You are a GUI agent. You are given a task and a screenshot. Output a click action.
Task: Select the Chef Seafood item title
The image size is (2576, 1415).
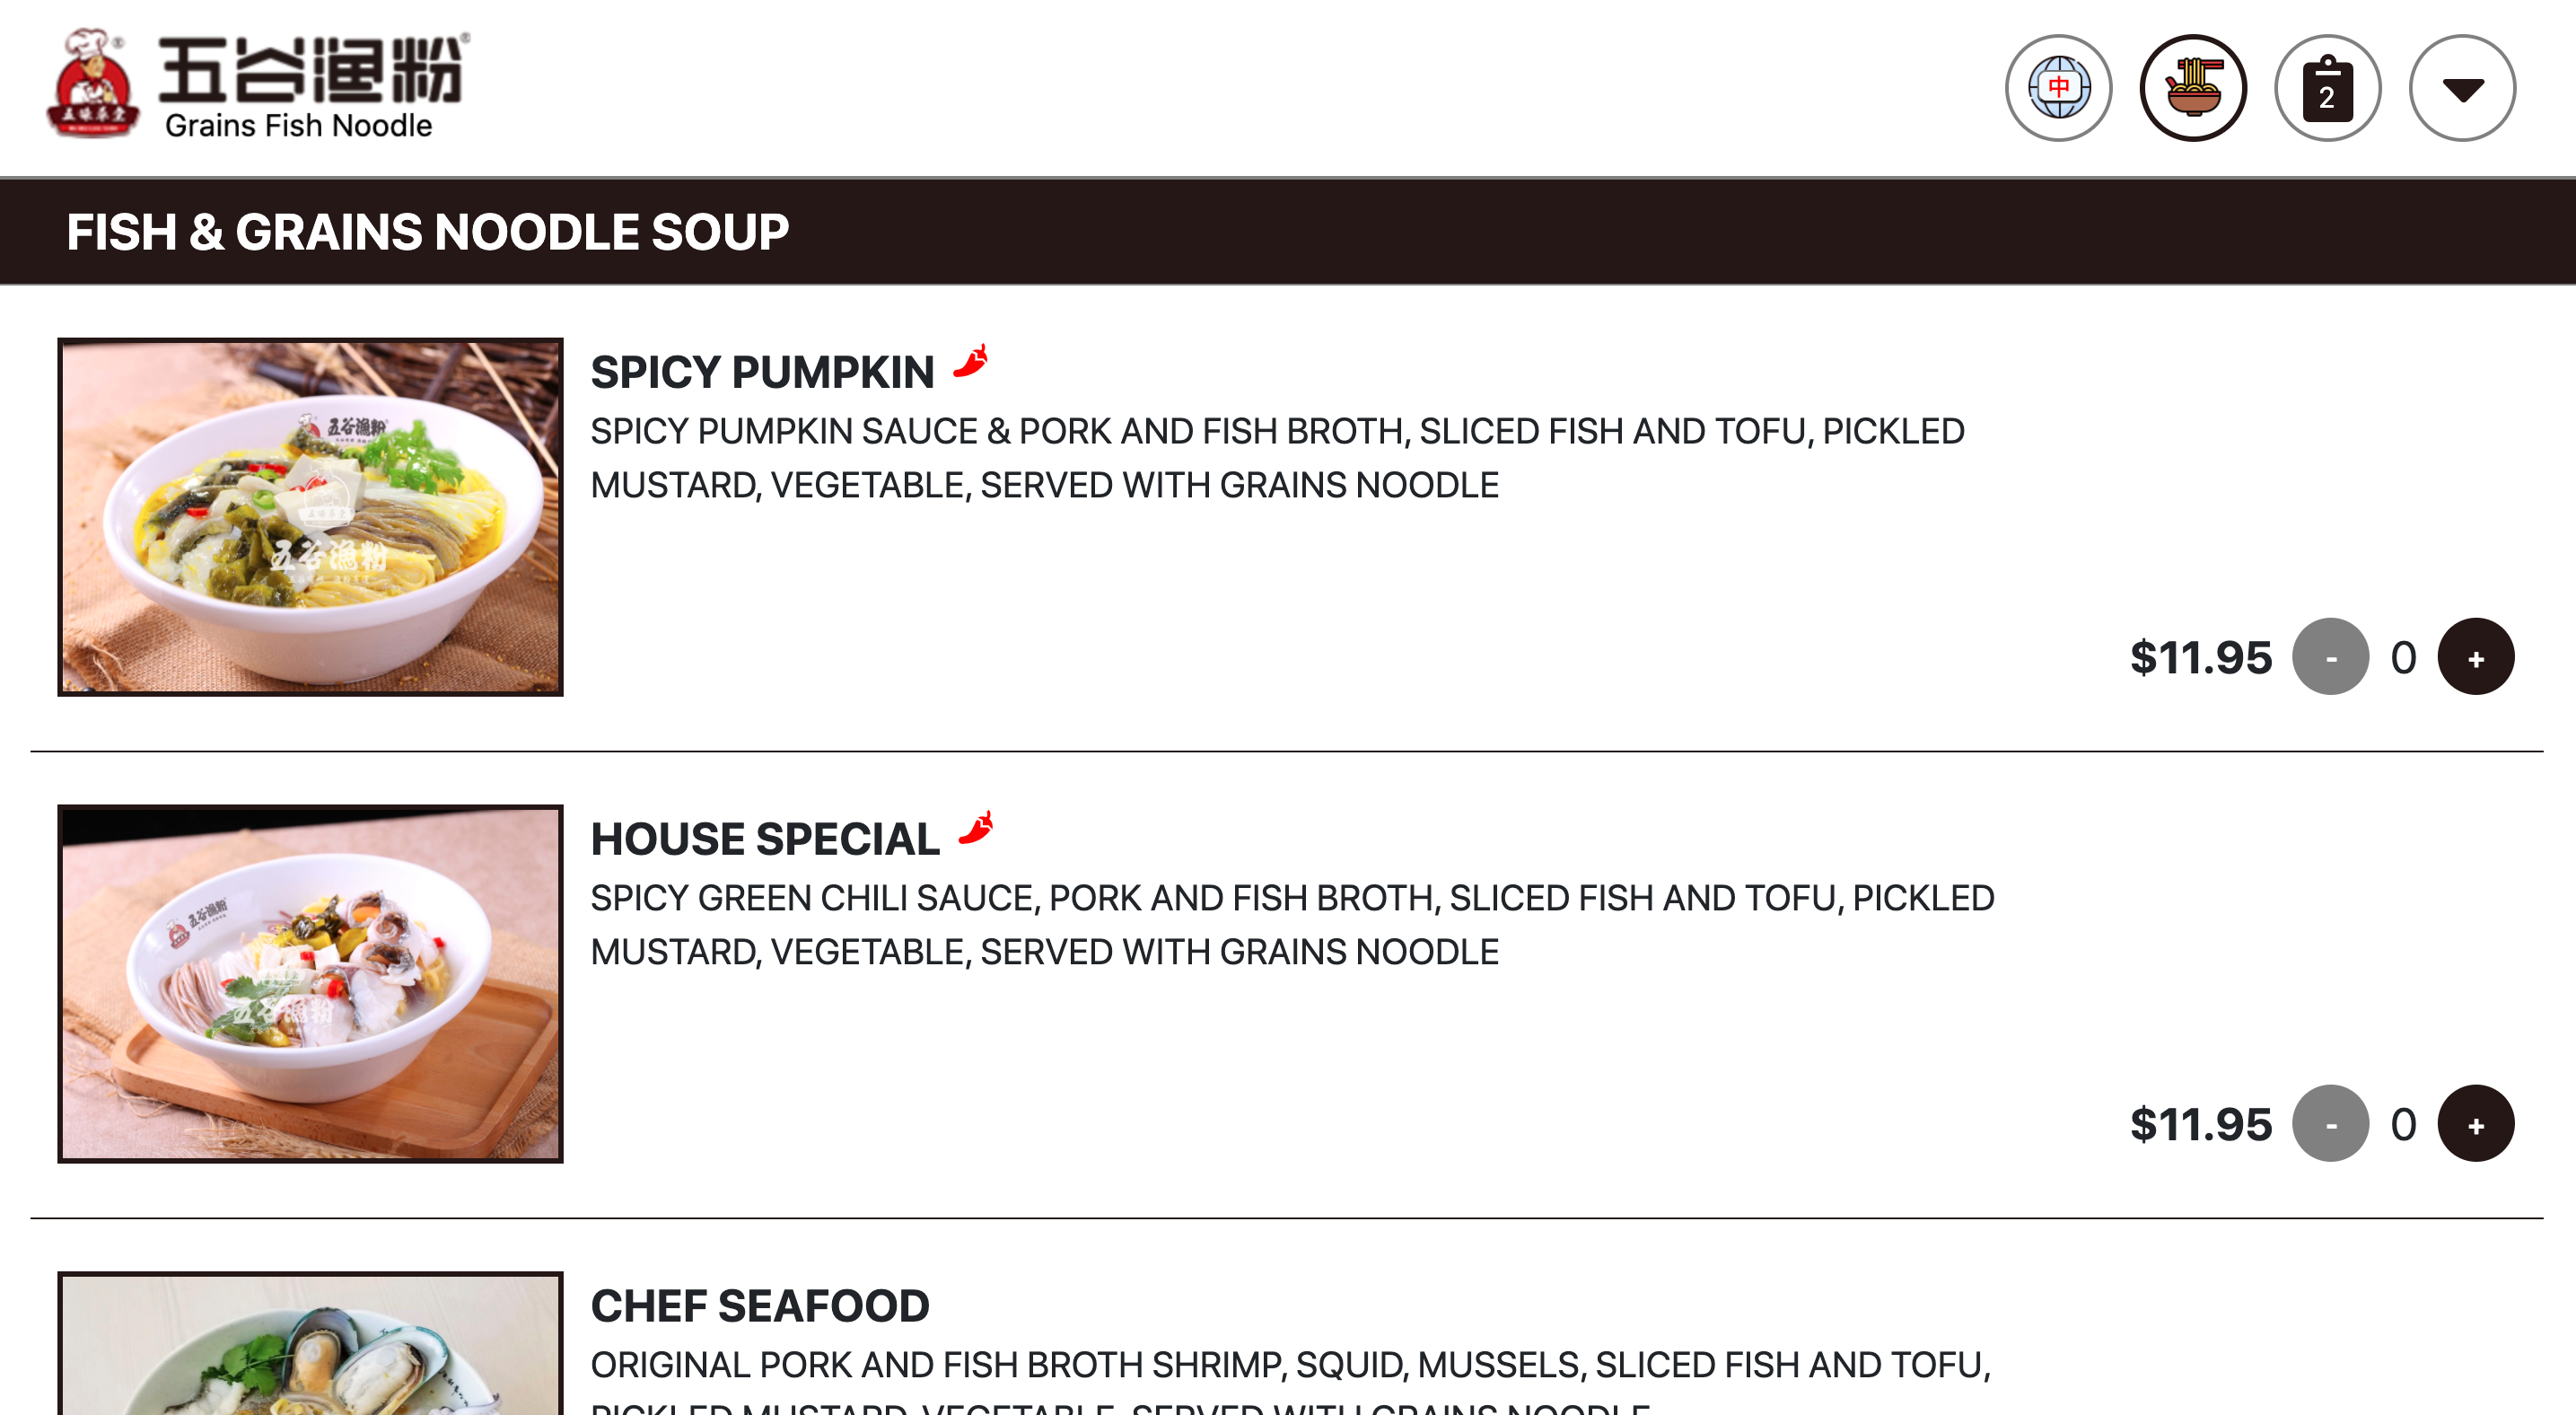760,1306
